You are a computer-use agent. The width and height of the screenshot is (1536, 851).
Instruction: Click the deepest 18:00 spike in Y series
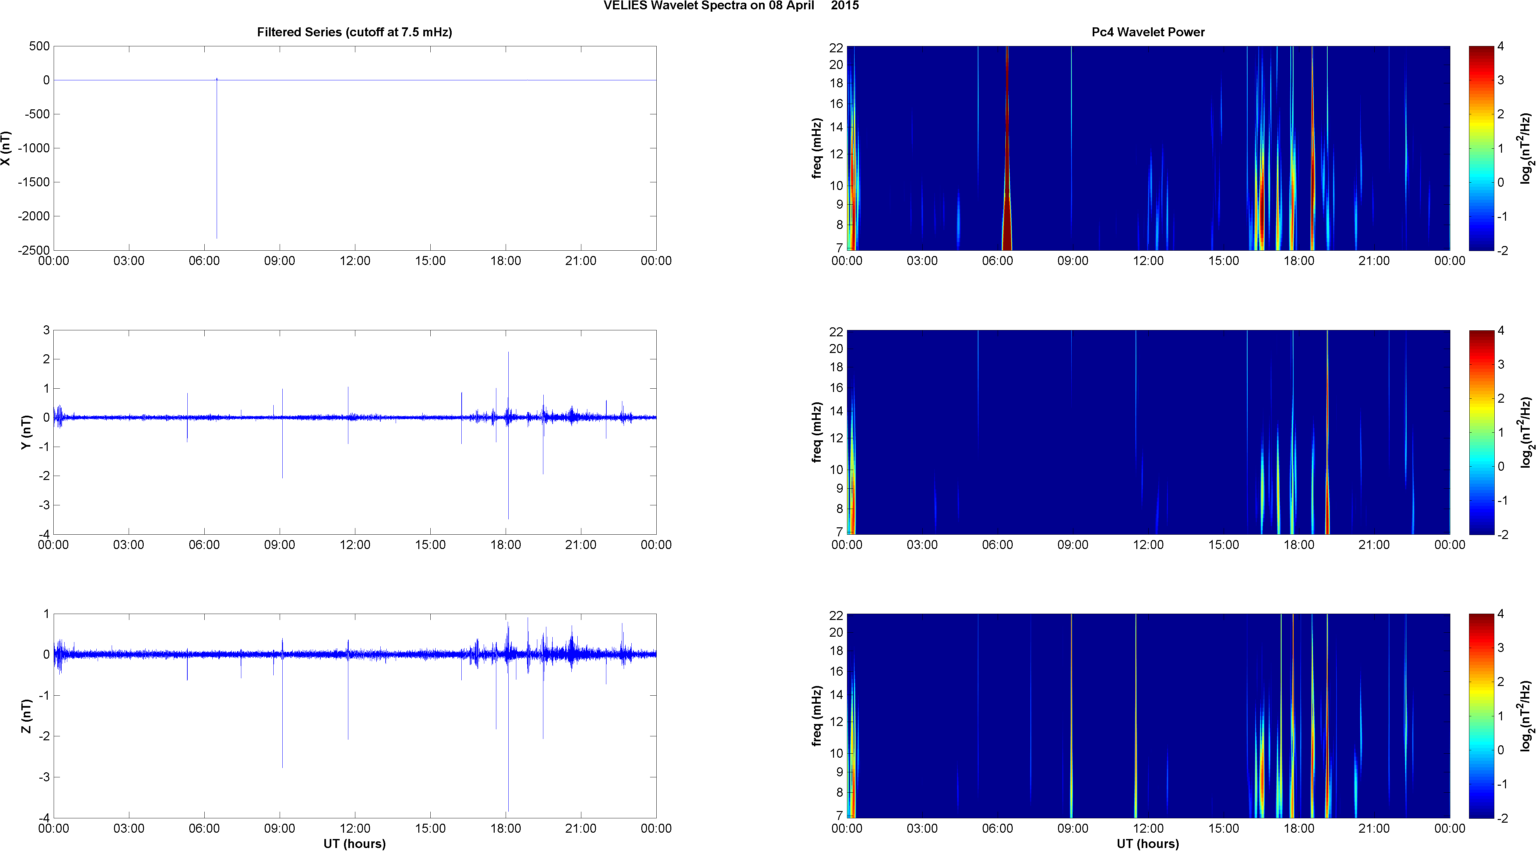[x=508, y=490]
